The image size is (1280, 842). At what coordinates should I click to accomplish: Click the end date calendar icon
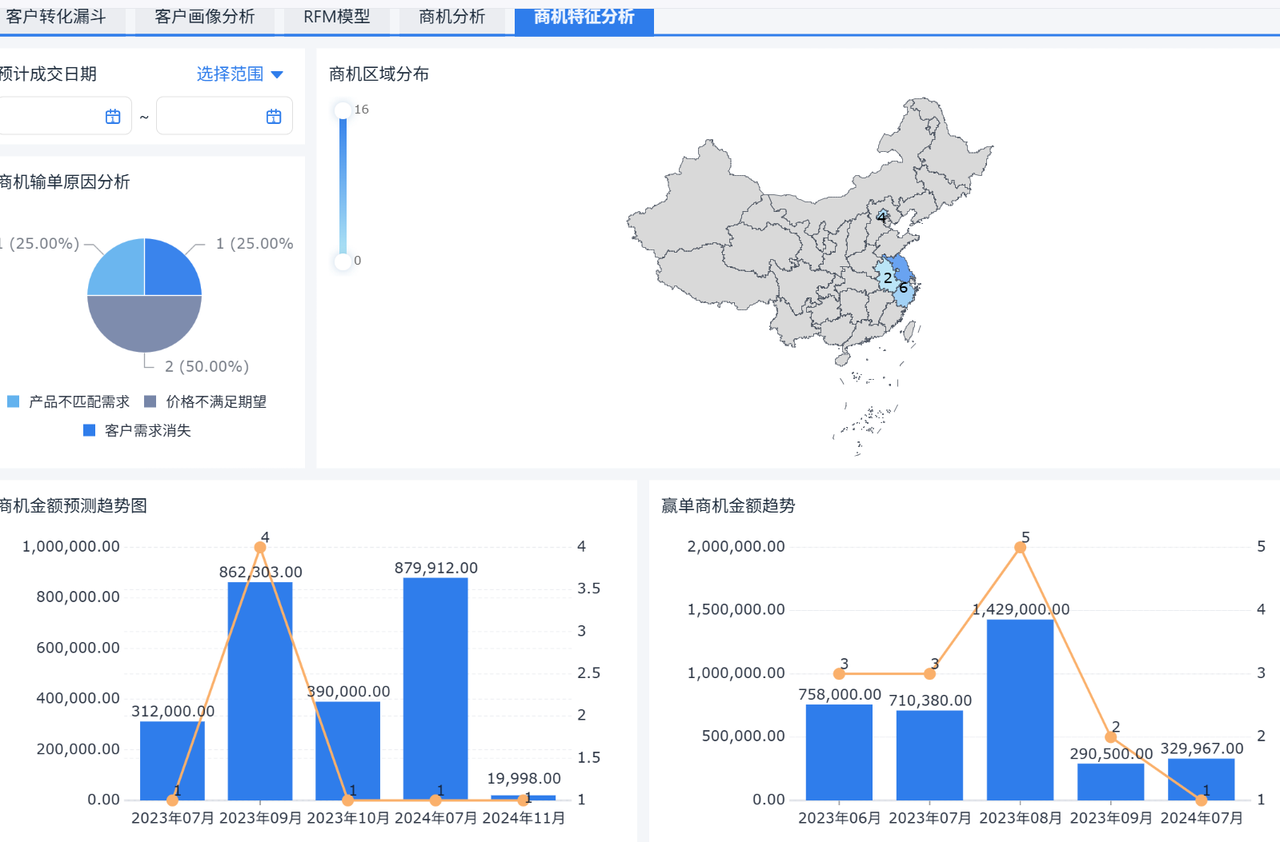[x=274, y=117]
